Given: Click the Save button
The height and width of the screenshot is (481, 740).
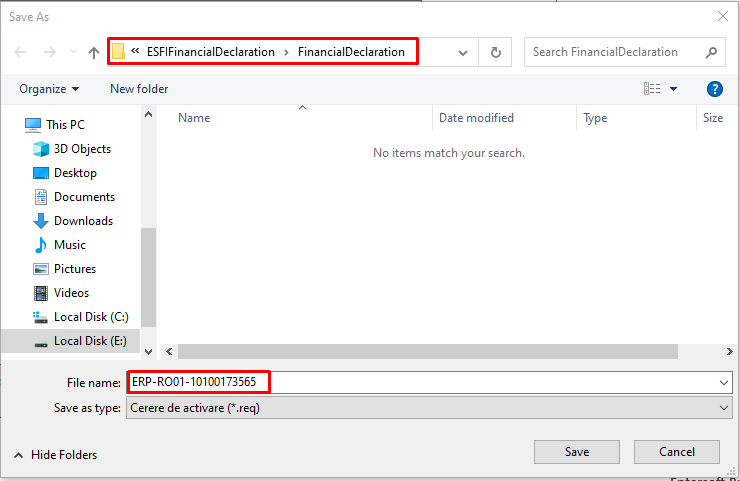Looking at the screenshot, I should point(577,452).
